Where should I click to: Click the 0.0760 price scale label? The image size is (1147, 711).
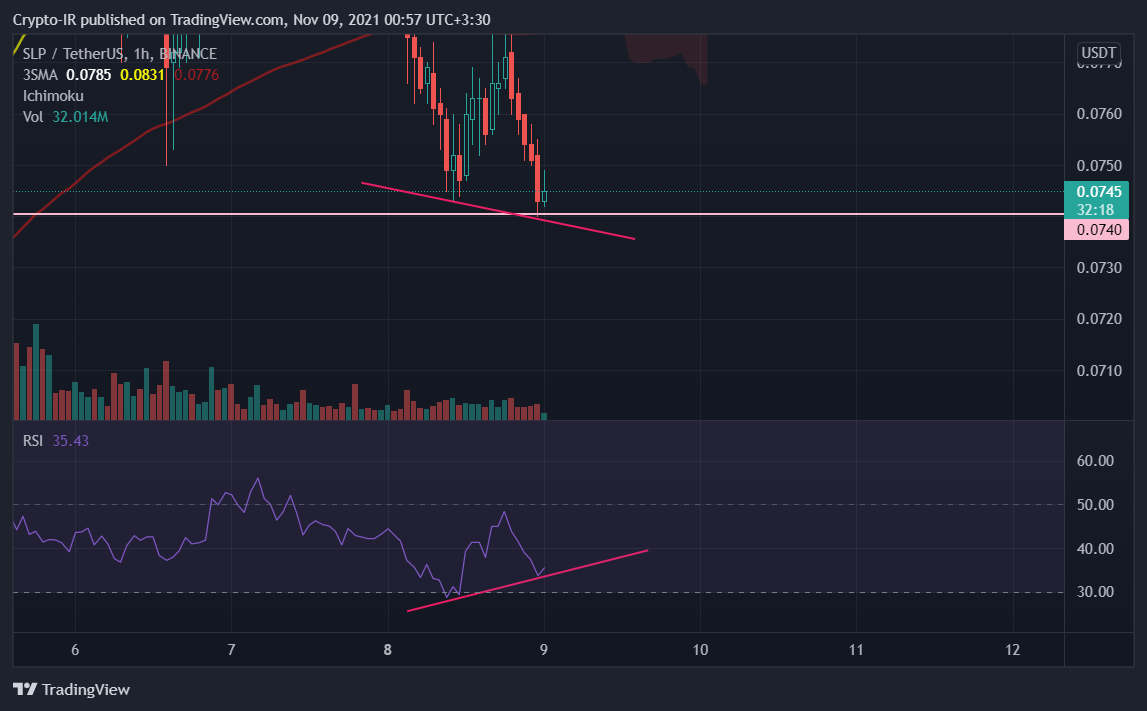point(1099,114)
